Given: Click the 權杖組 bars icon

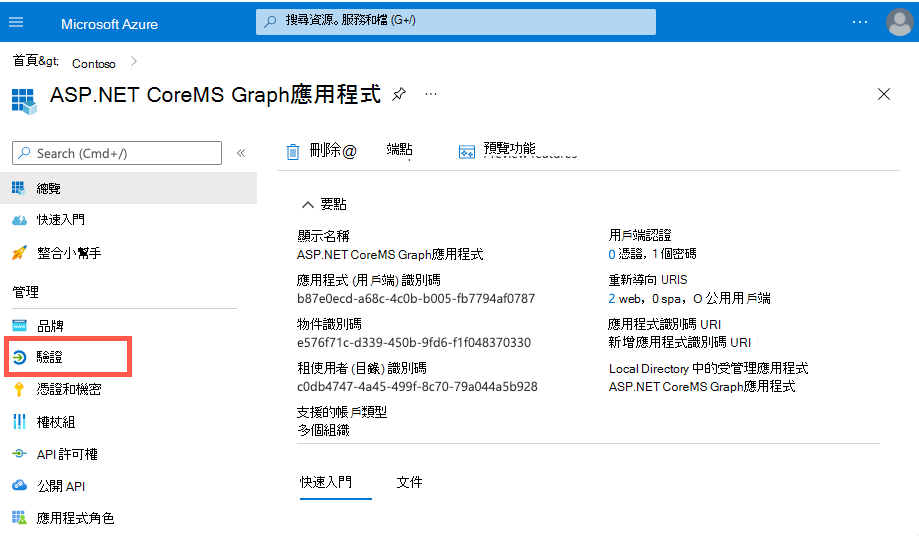Looking at the screenshot, I should (19, 422).
